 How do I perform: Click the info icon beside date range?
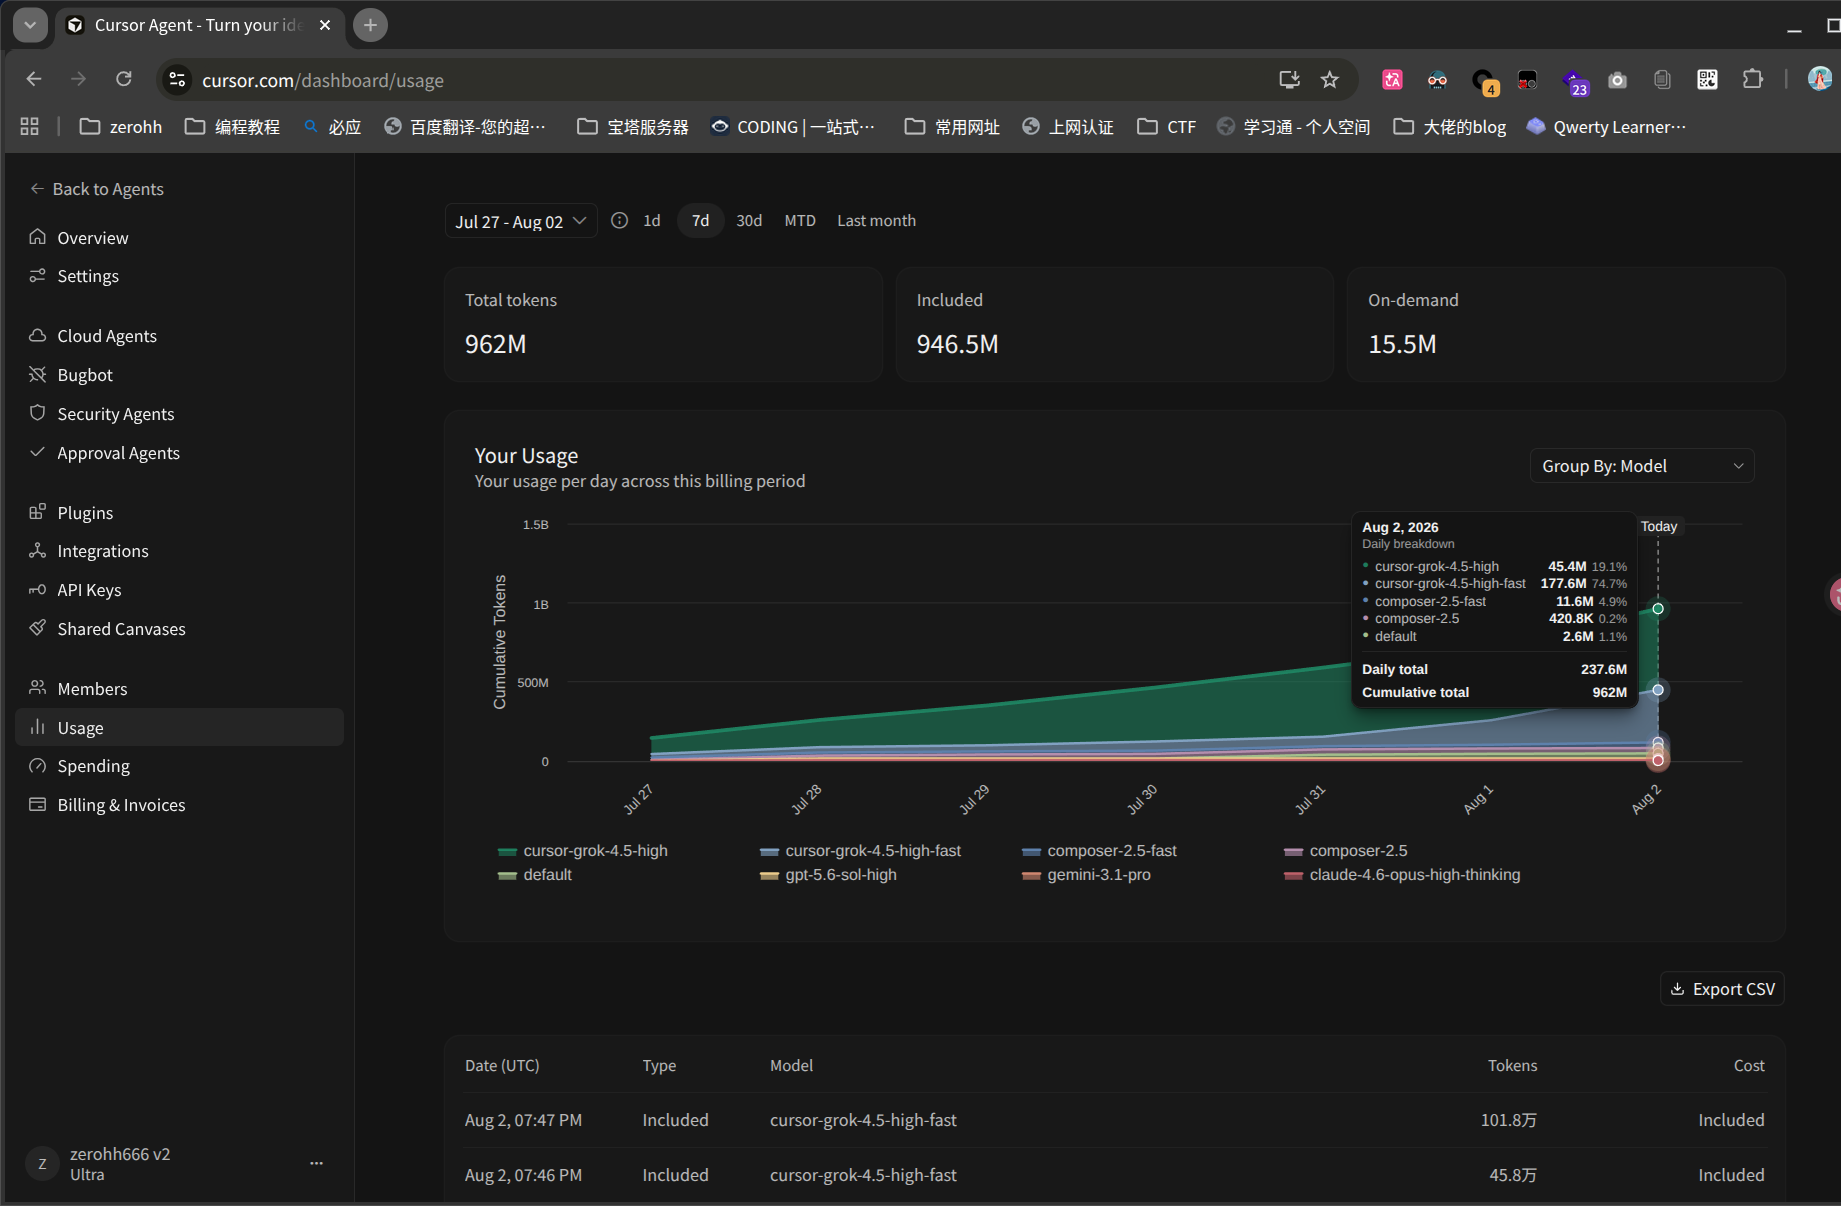coord(620,220)
